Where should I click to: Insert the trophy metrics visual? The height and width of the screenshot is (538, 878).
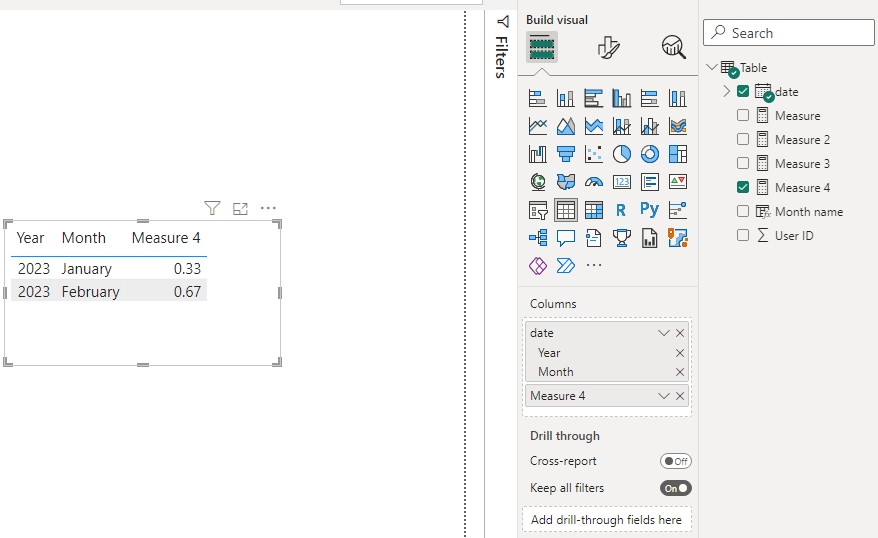point(622,238)
